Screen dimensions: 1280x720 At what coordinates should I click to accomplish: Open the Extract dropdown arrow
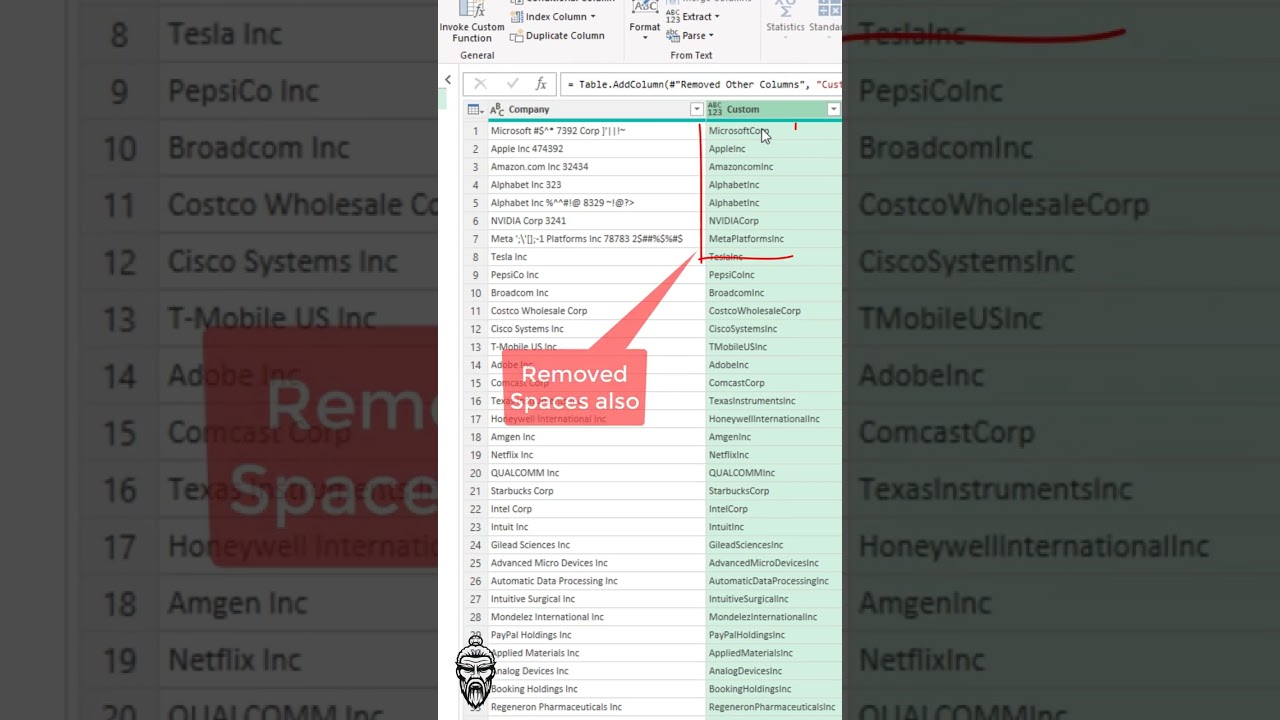click(x=717, y=17)
